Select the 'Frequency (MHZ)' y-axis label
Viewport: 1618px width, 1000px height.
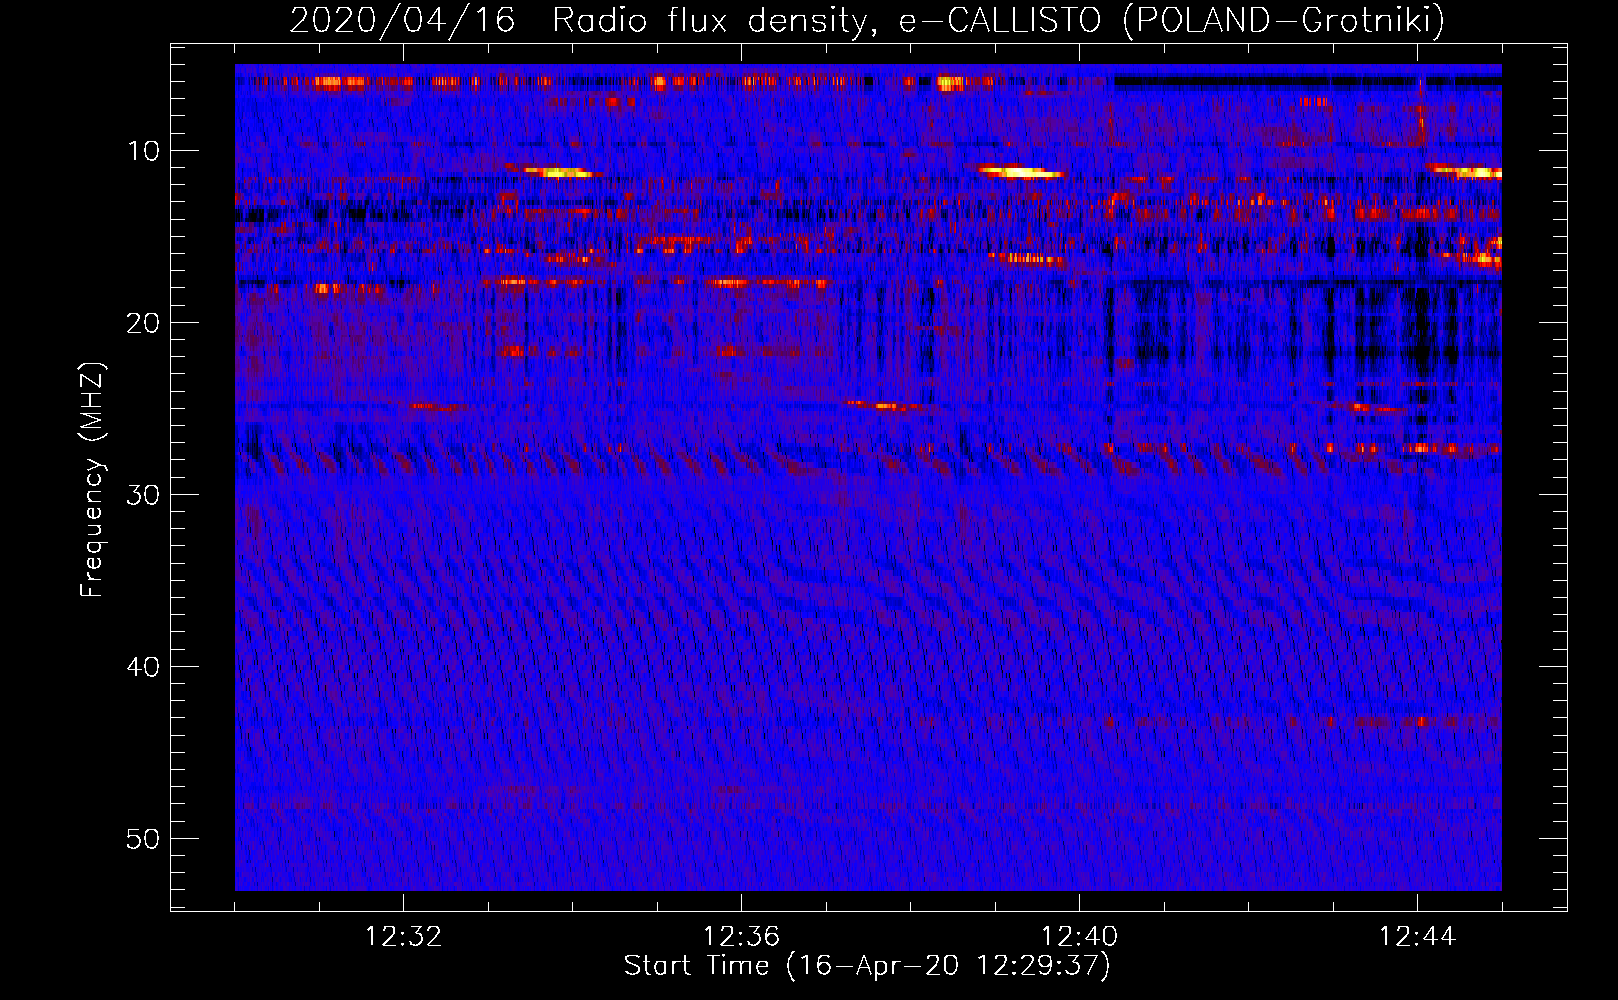(x=92, y=479)
